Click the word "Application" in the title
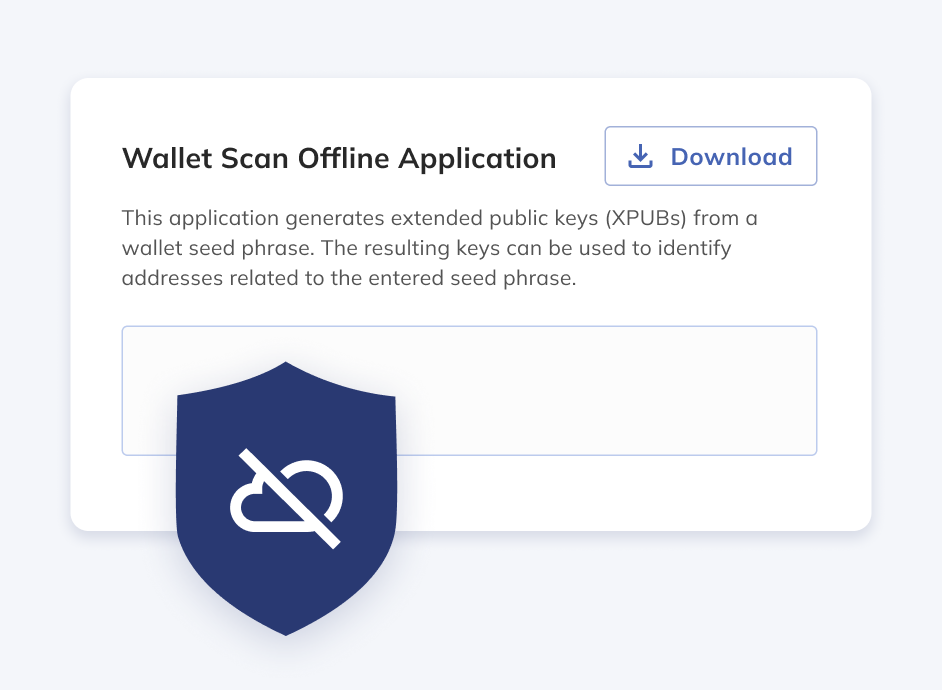 click(477, 158)
